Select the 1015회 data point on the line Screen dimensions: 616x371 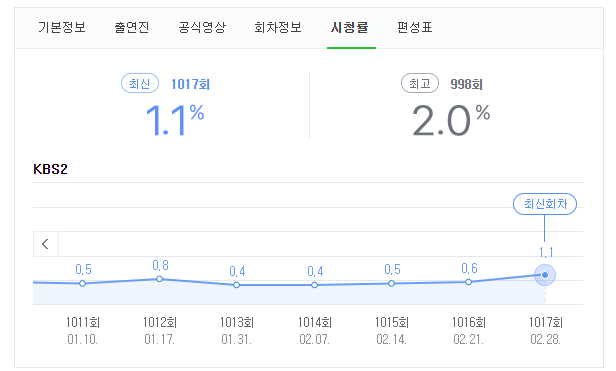click(x=391, y=283)
